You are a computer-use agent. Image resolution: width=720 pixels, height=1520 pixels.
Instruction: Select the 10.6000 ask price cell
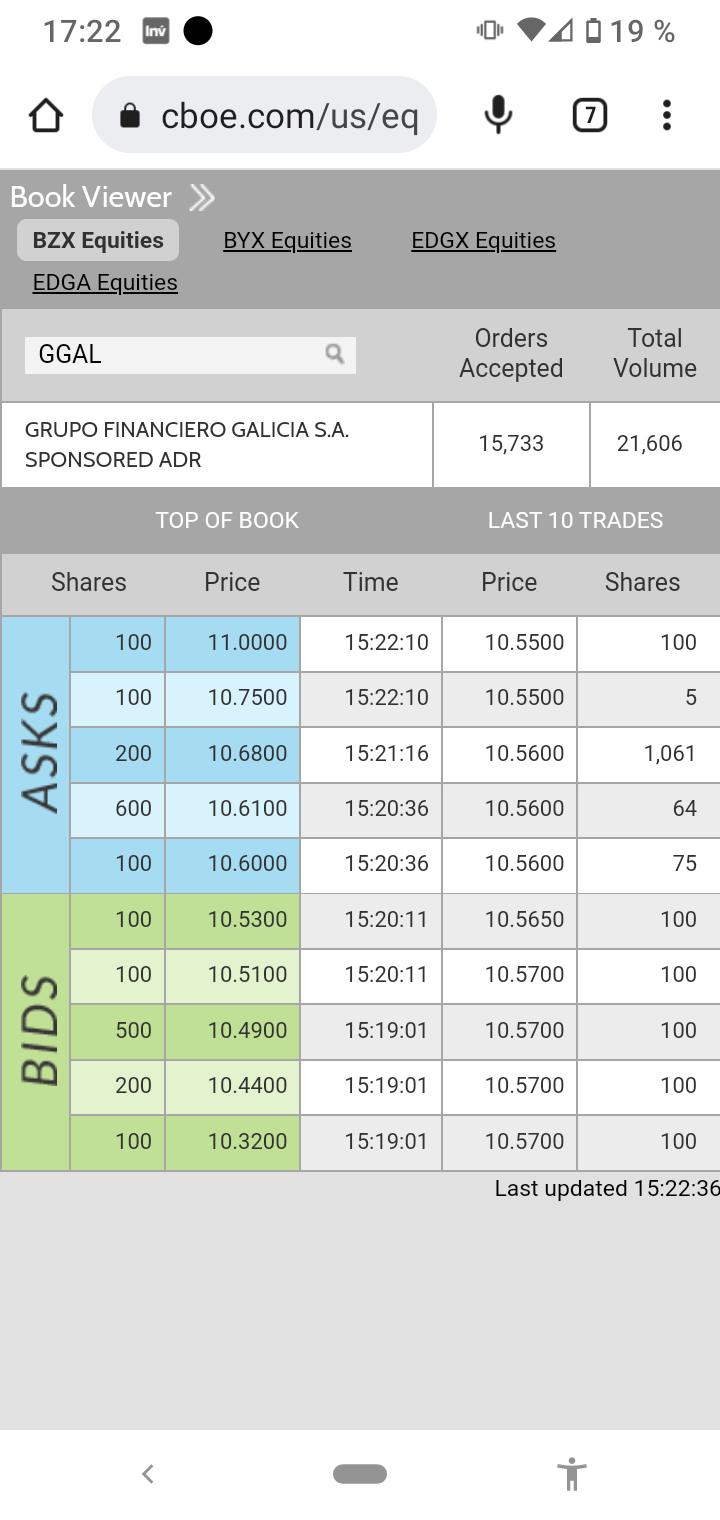click(x=232, y=864)
